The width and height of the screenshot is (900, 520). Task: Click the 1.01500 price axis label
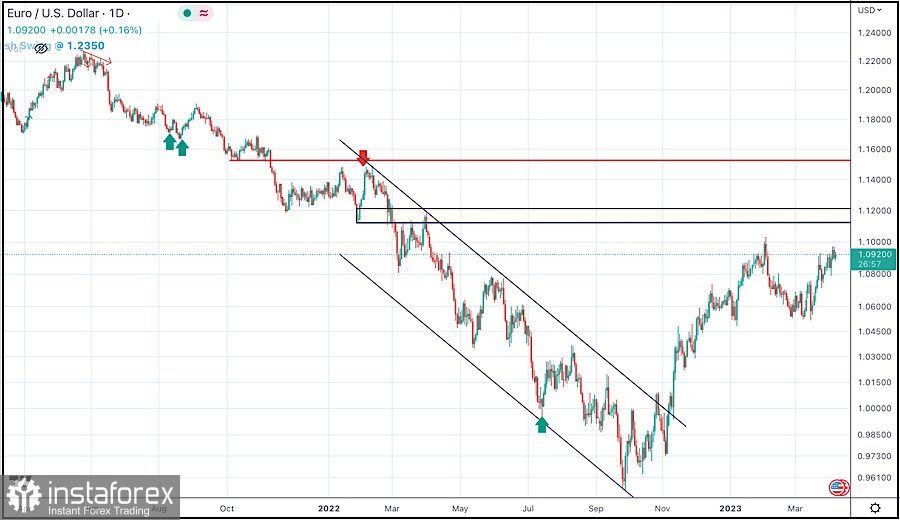pos(874,382)
